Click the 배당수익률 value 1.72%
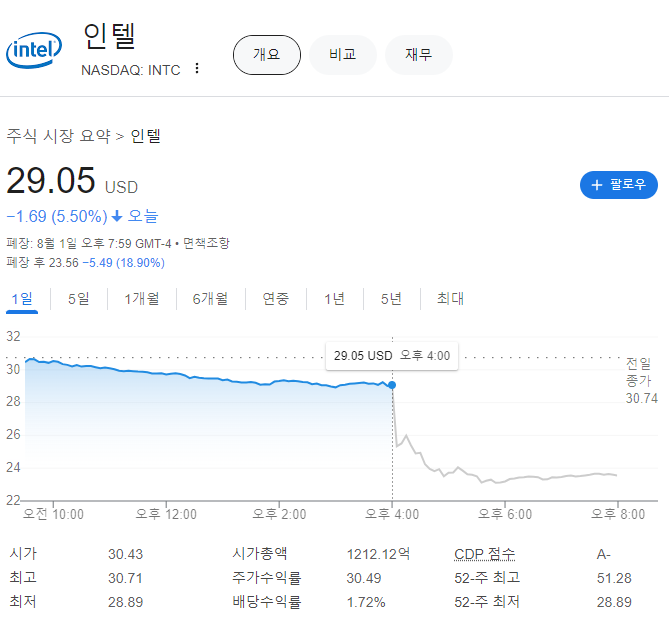669x620 pixels. 366,602
